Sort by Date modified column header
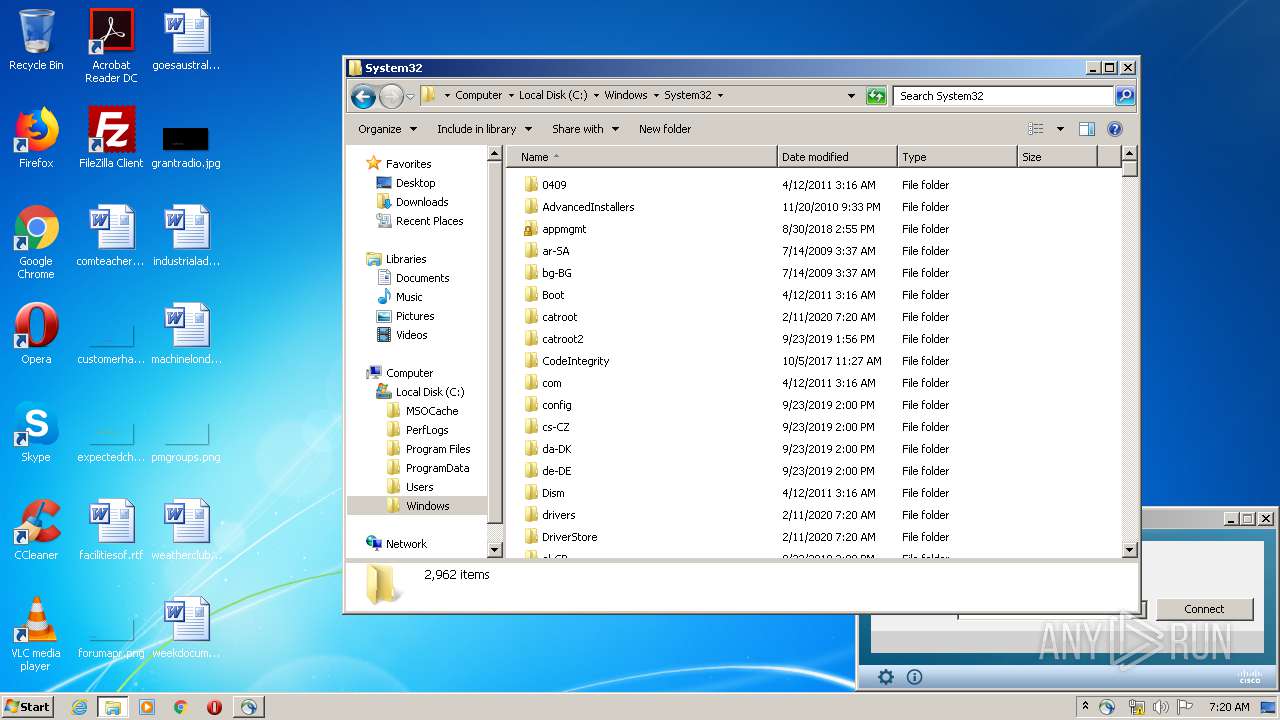Image resolution: width=1280 pixels, height=720 pixels. click(x=837, y=157)
